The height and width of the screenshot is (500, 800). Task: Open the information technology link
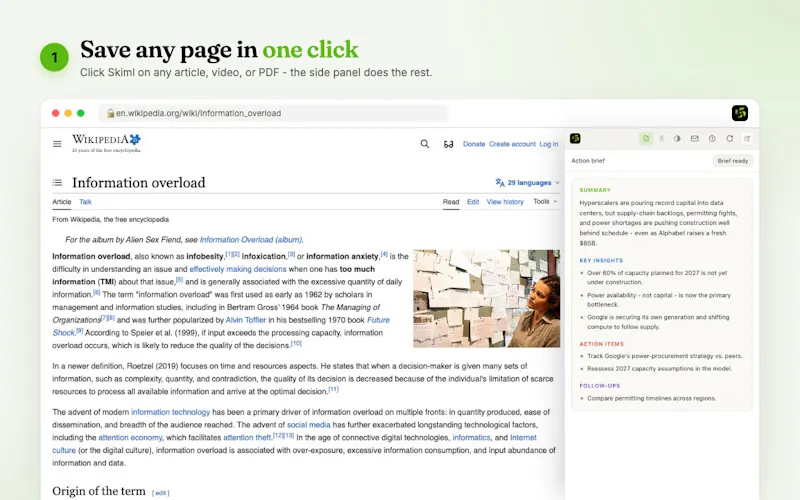(x=170, y=412)
